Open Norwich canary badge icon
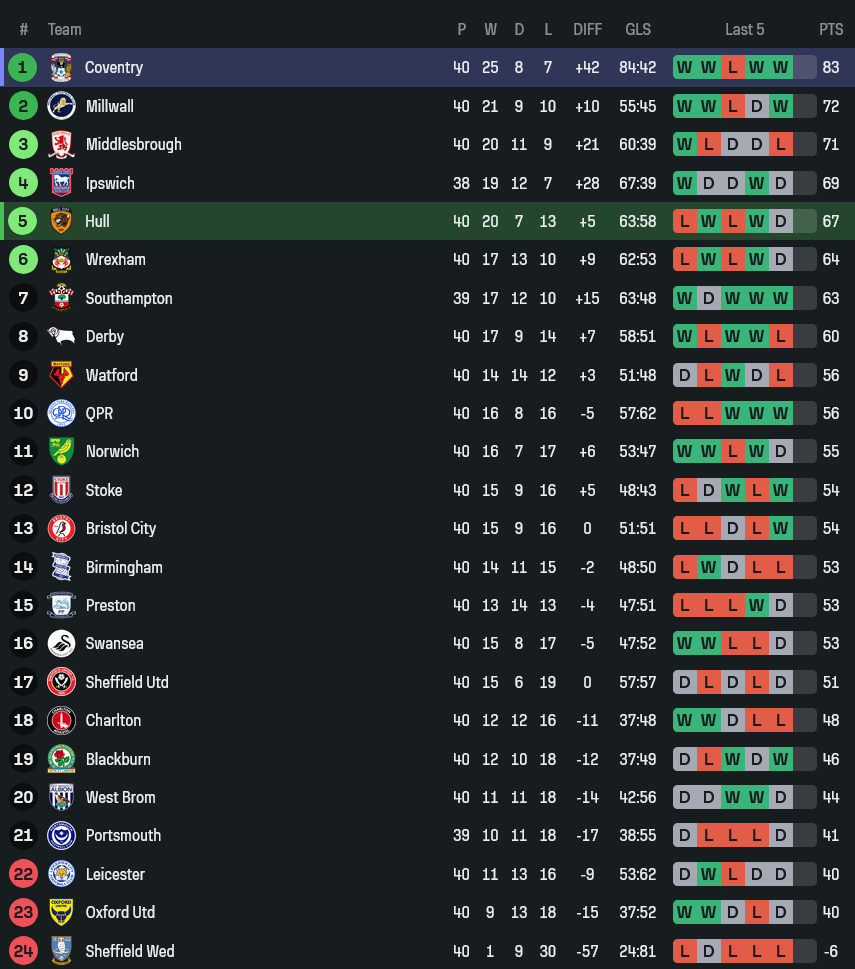The height and width of the screenshot is (969, 855). [x=61, y=451]
